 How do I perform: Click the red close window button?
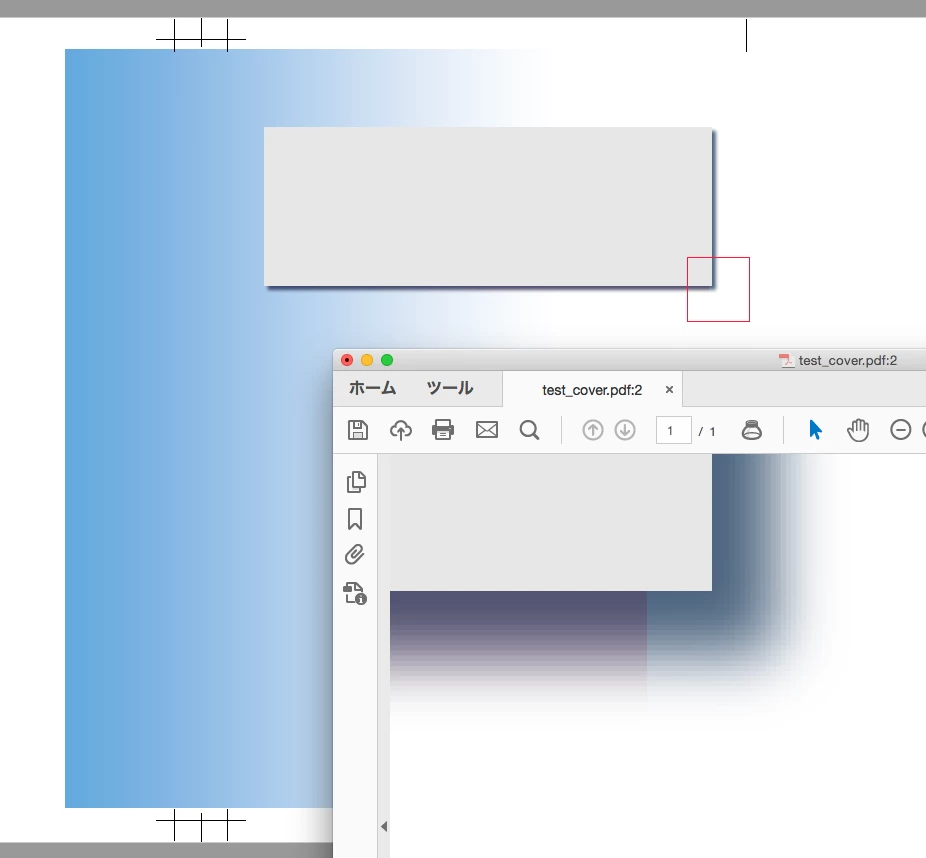tap(347, 360)
